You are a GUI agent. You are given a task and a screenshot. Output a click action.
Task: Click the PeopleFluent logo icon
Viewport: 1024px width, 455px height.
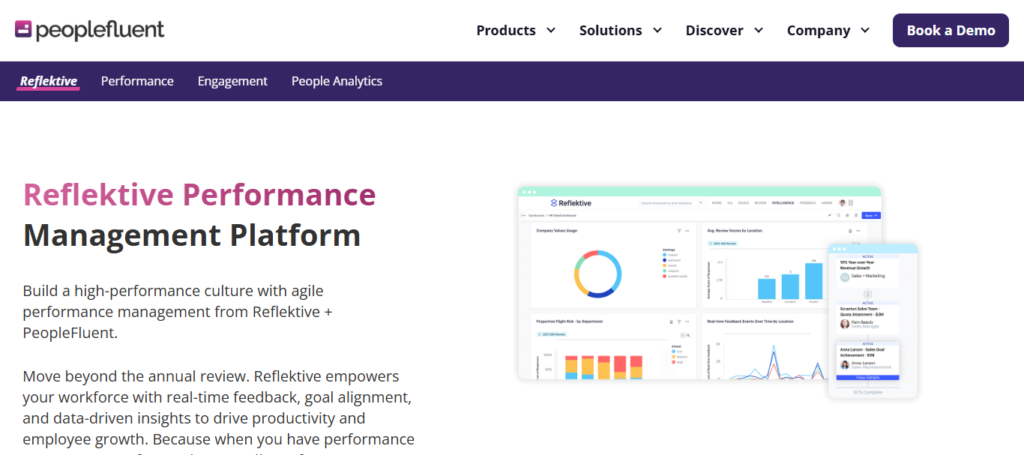[24, 29]
